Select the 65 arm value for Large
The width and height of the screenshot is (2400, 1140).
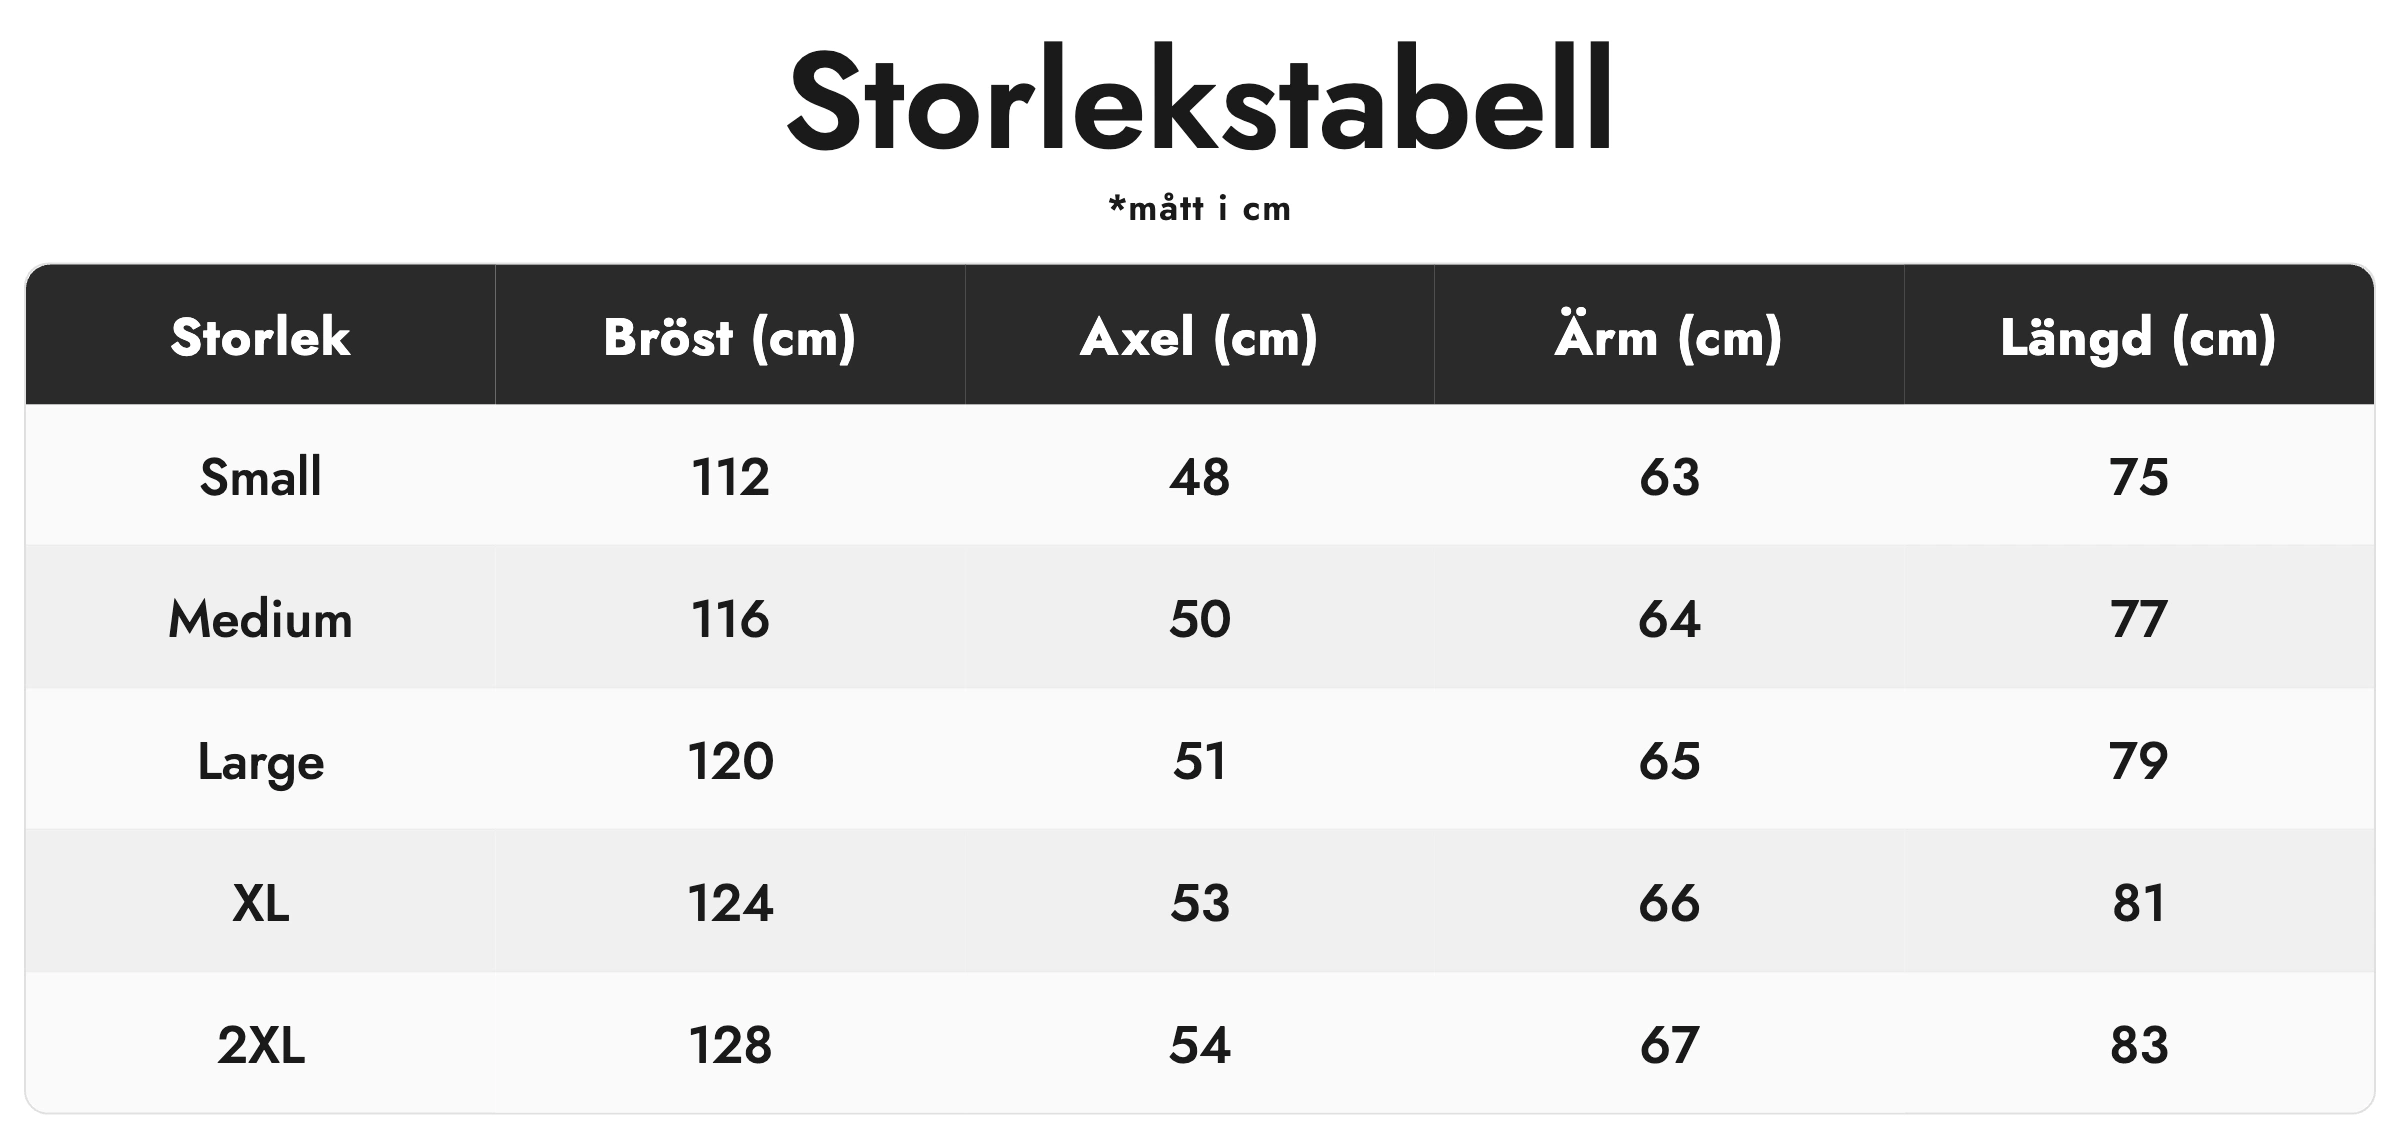(1669, 761)
